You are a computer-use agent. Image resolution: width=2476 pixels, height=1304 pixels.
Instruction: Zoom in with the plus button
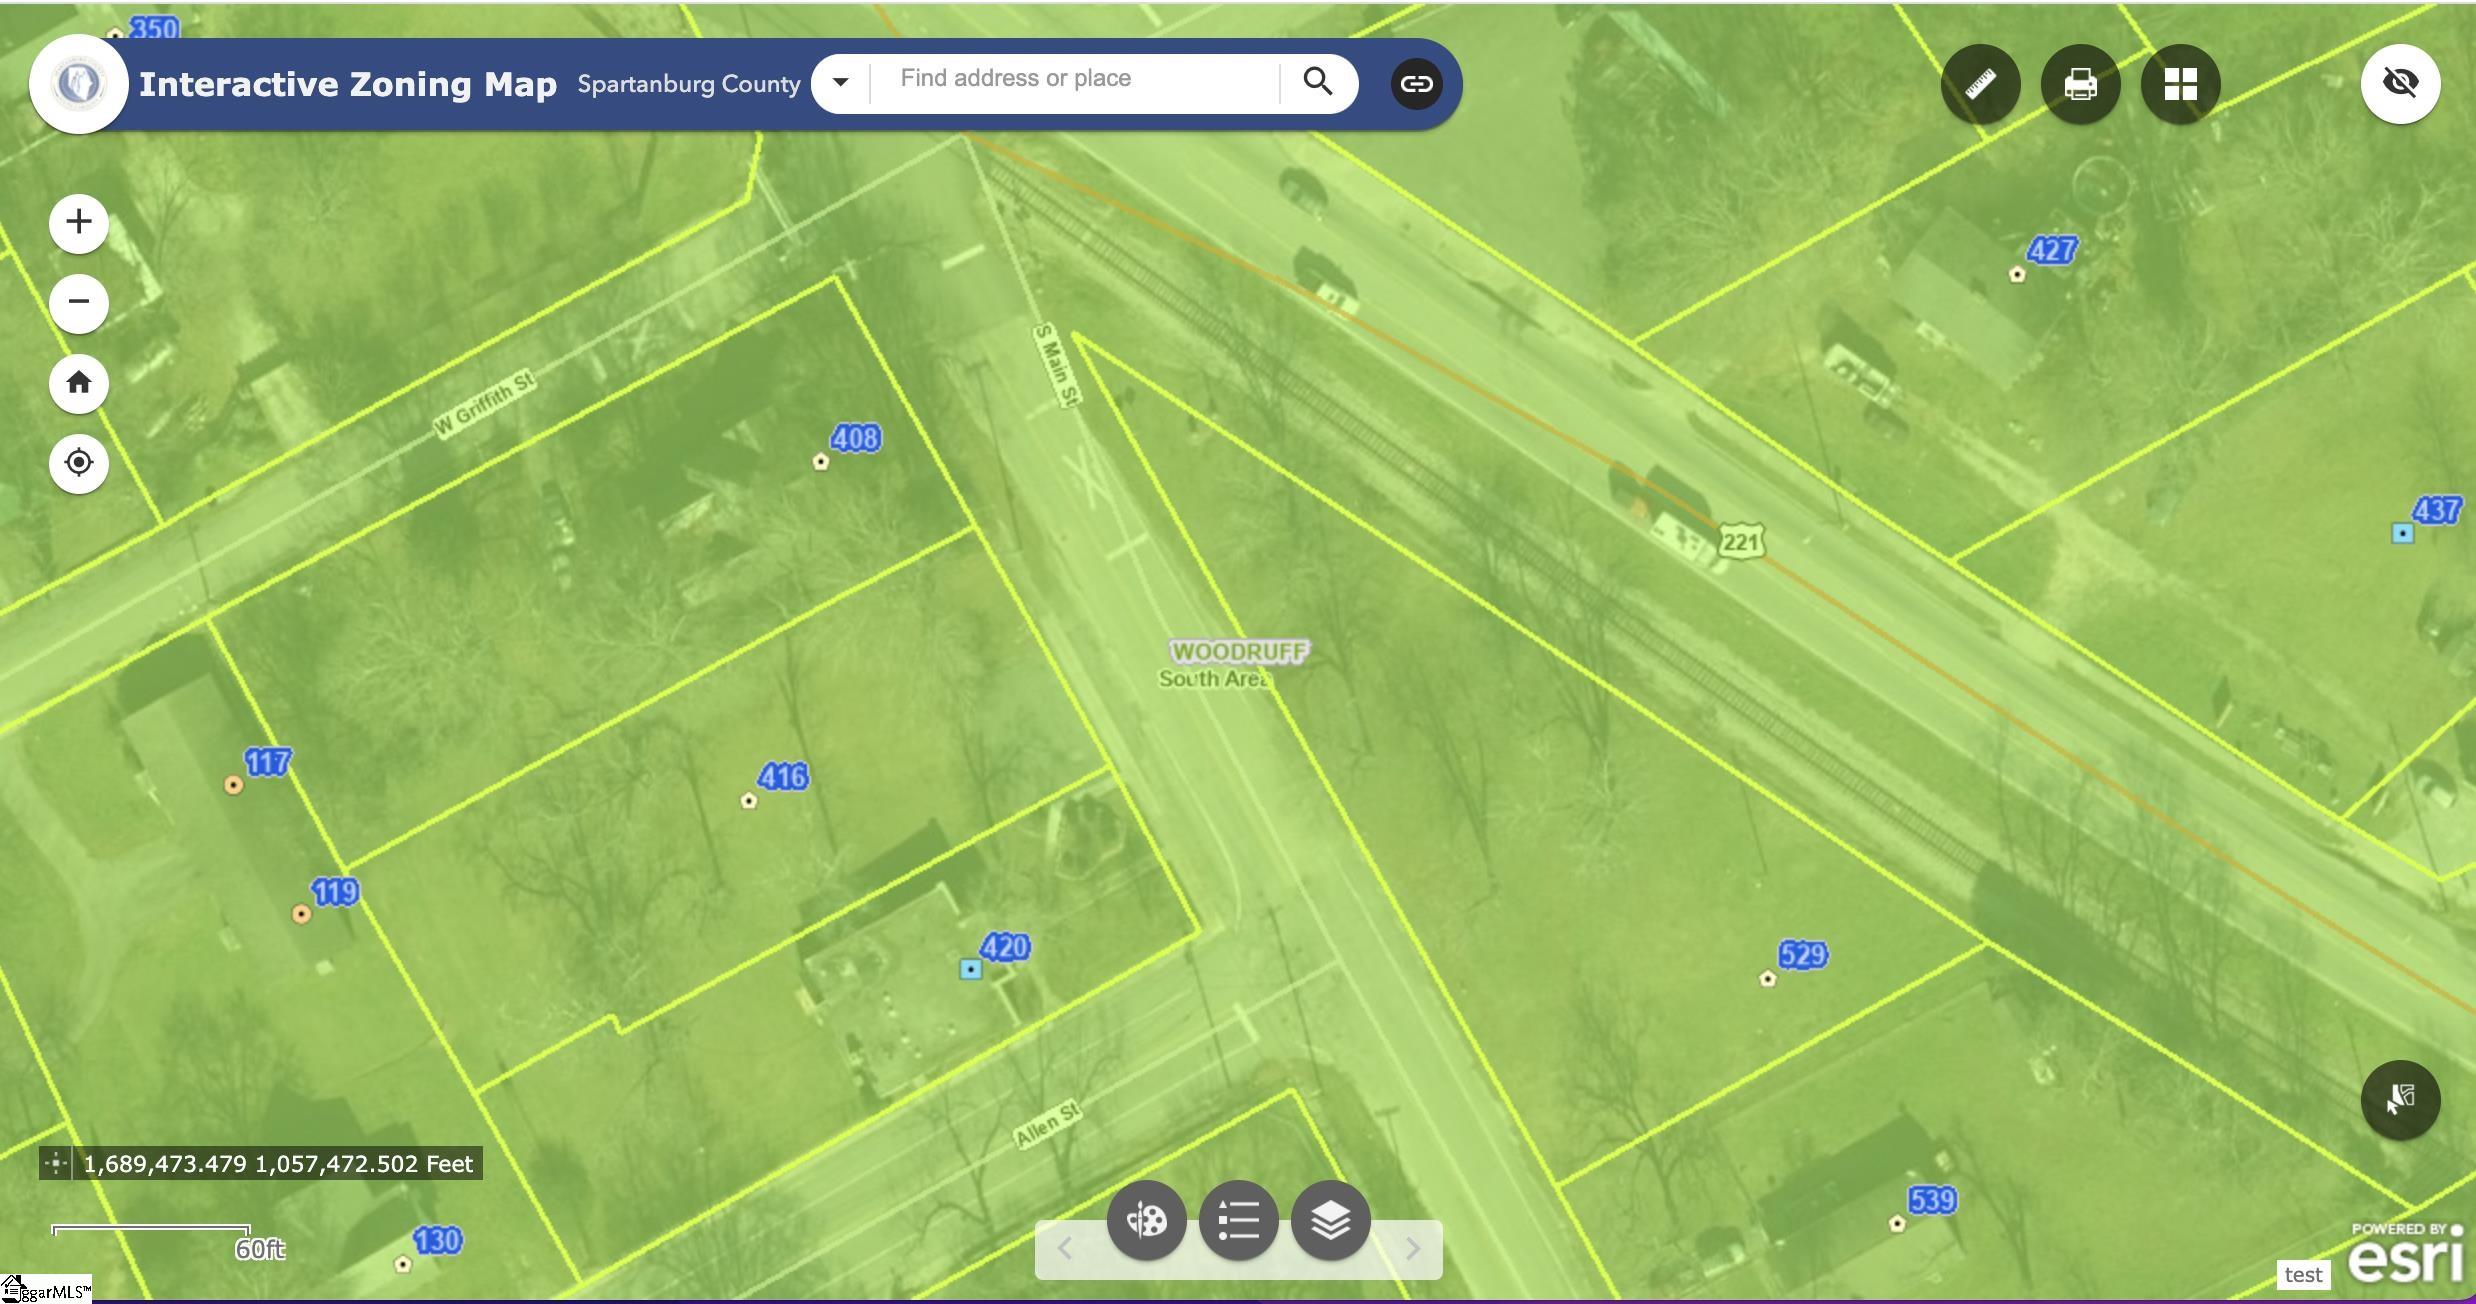pyautogui.click(x=79, y=222)
